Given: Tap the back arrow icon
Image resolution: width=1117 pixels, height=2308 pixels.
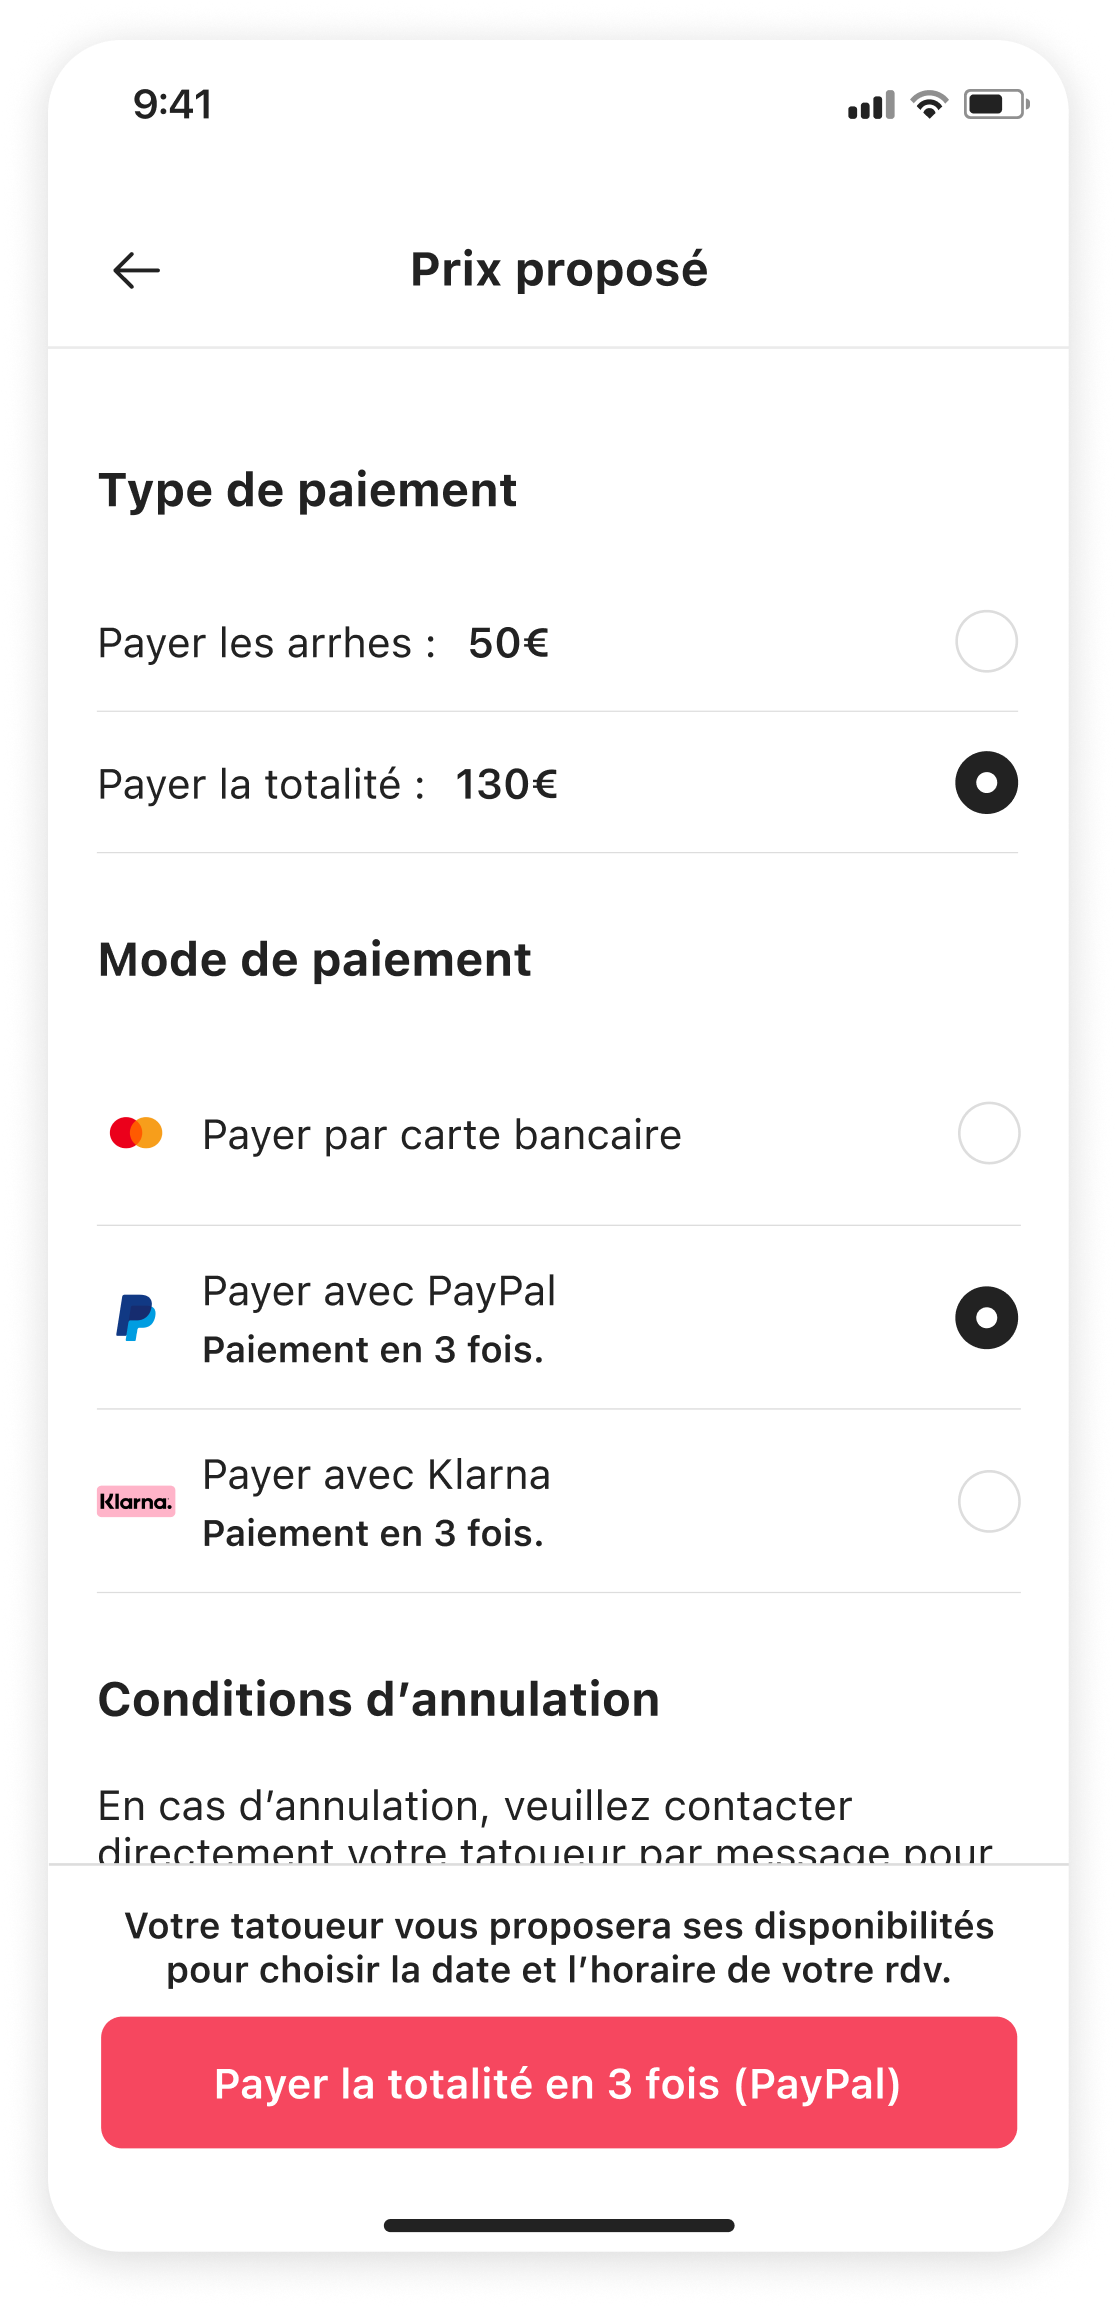Looking at the screenshot, I should [137, 270].
